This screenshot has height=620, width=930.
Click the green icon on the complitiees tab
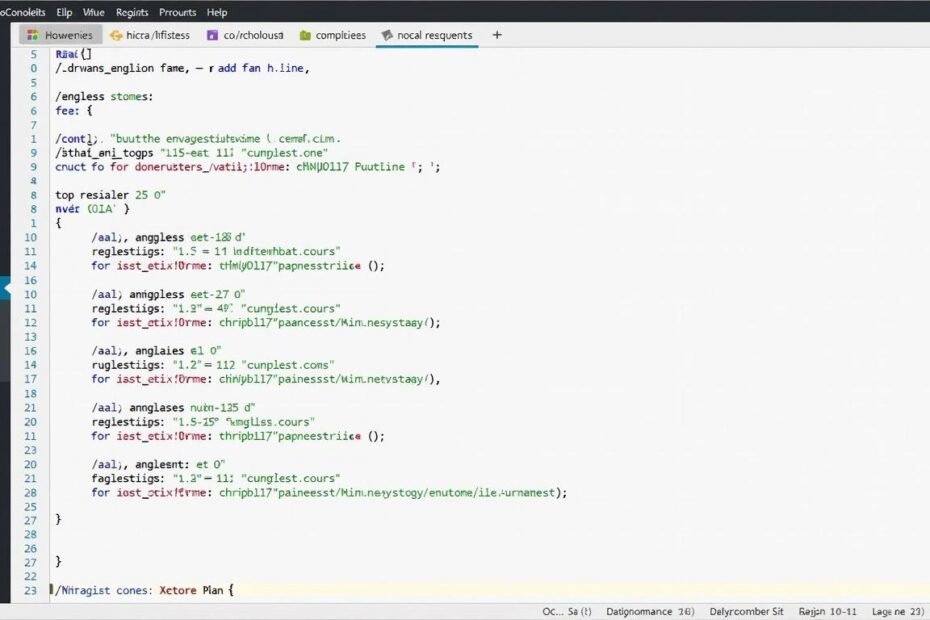tap(303, 35)
